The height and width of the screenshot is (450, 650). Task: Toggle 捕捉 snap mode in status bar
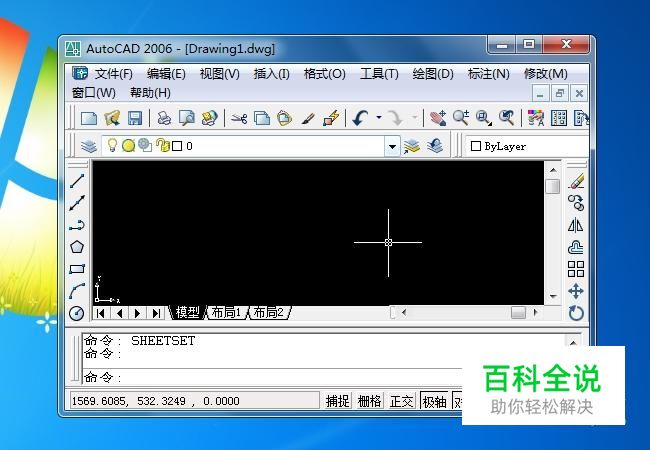coord(337,401)
